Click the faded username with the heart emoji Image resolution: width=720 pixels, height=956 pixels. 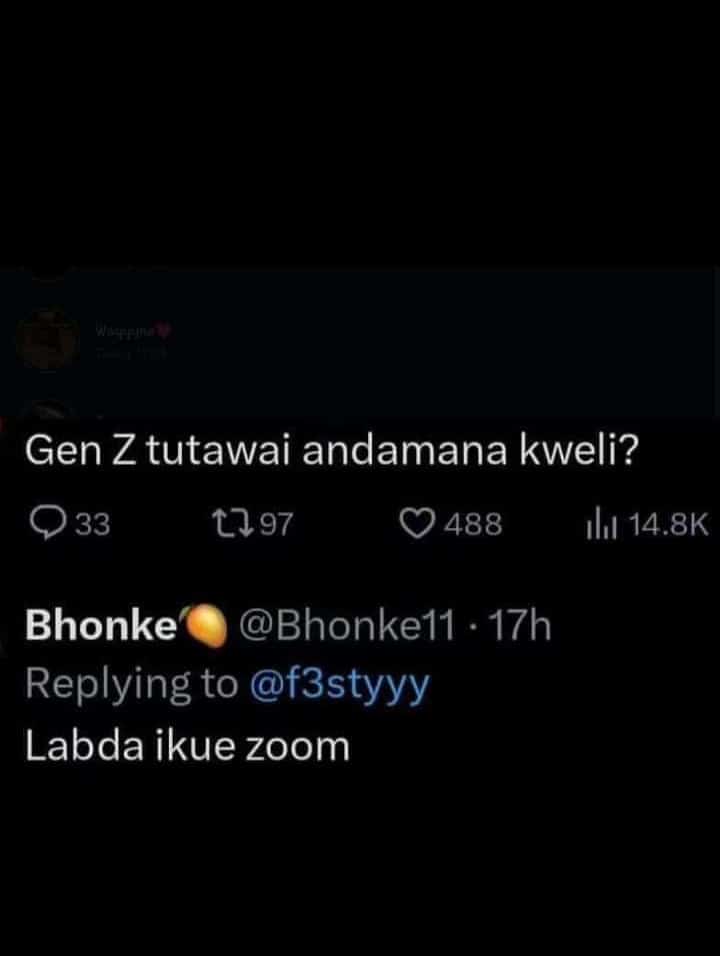click(x=127, y=329)
